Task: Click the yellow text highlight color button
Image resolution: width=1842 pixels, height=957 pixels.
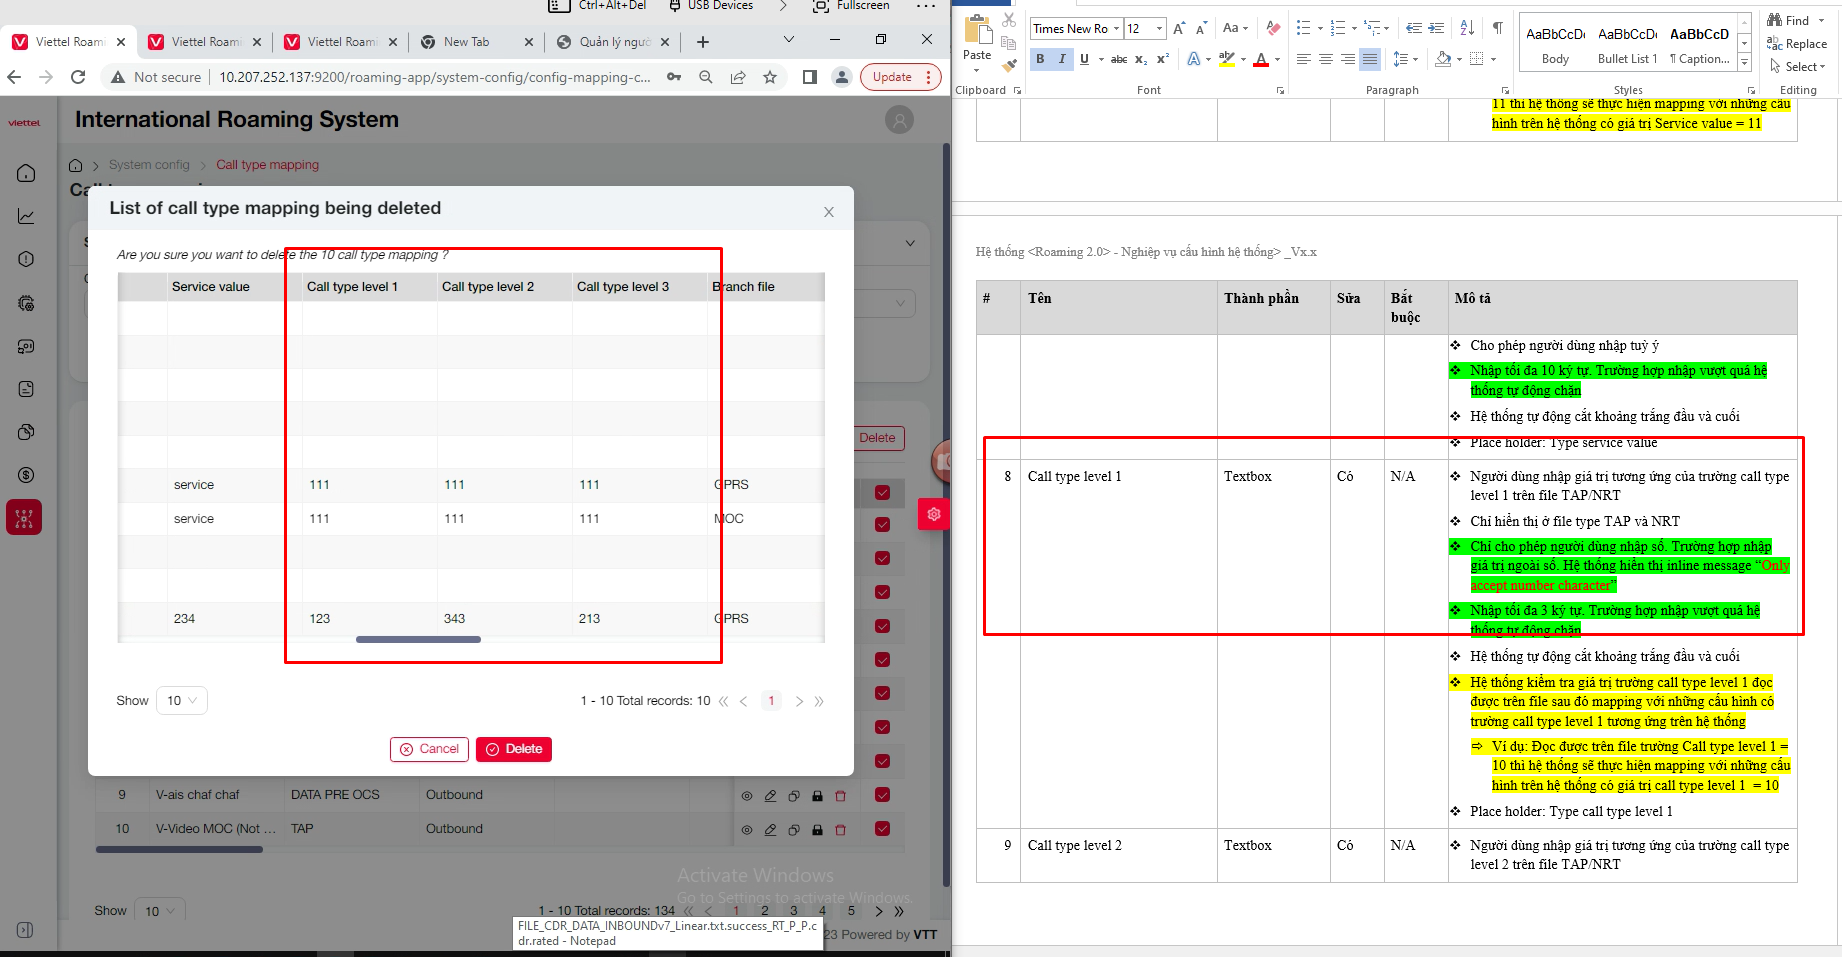Action: [x=1227, y=59]
